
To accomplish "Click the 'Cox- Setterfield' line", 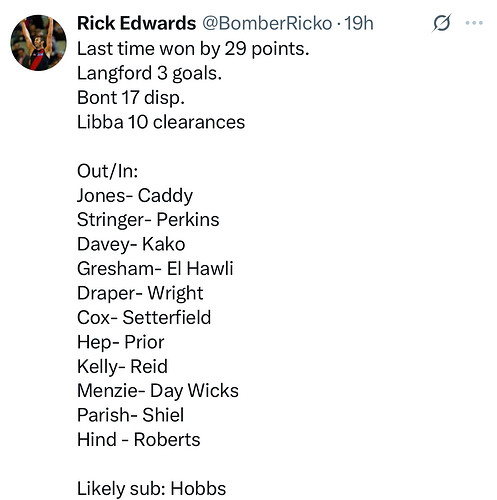I will (144, 317).
